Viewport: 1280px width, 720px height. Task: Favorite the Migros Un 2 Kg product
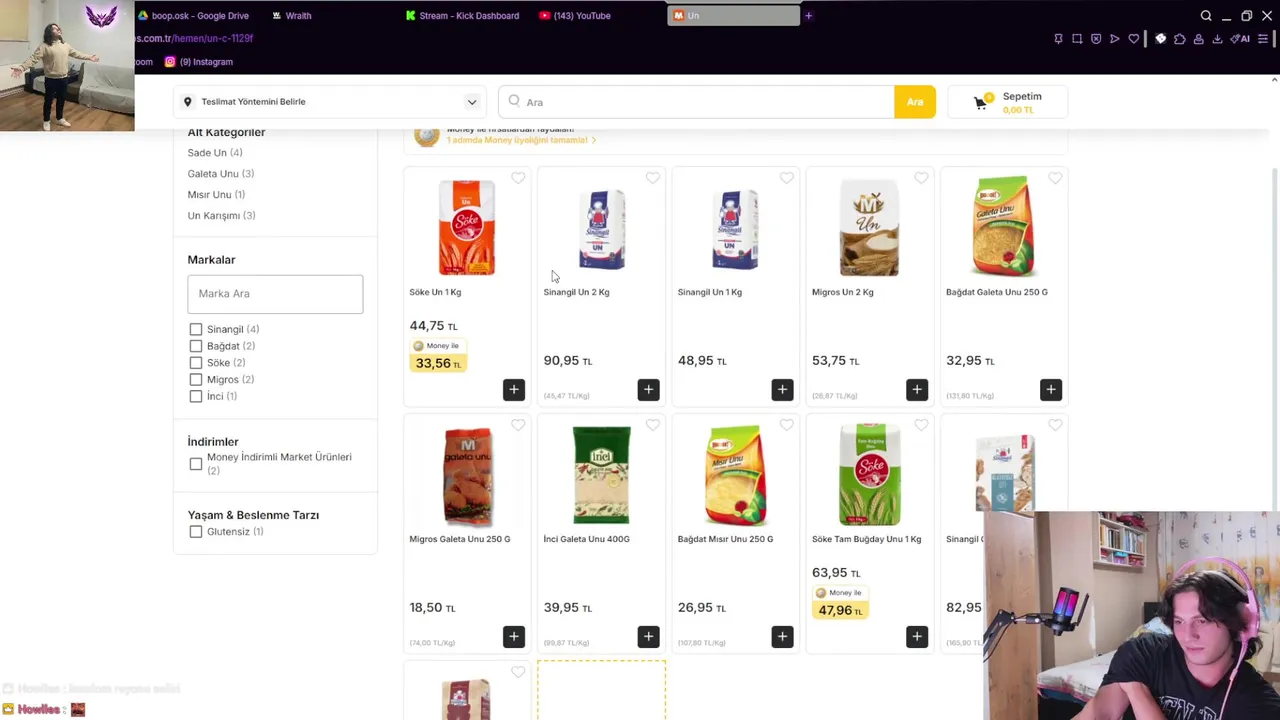(921, 178)
